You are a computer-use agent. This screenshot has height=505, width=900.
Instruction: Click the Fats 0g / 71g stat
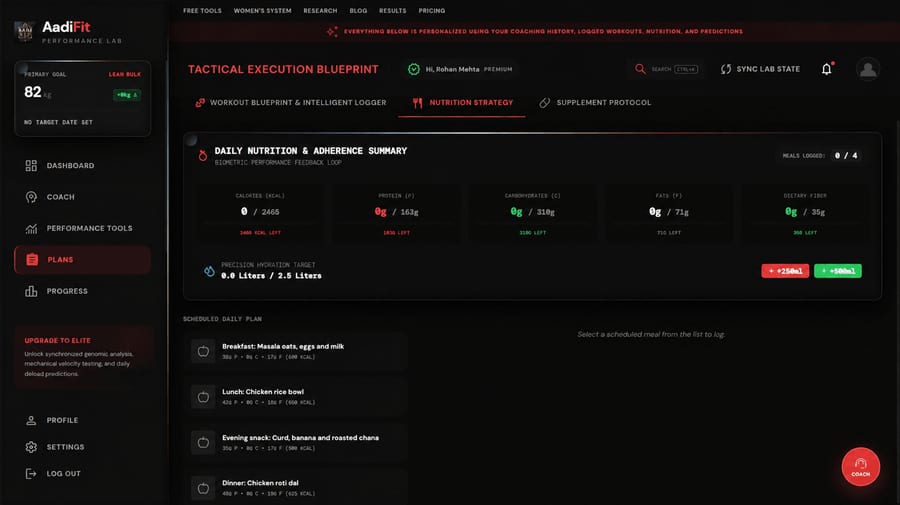click(669, 213)
